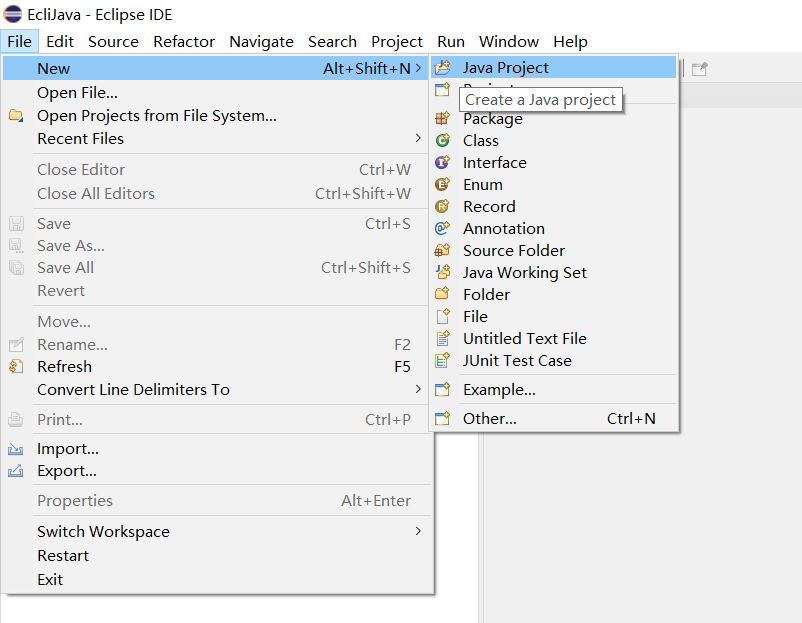Click the Untitled Text File icon
The image size is (802, 623).
point(442,338)
